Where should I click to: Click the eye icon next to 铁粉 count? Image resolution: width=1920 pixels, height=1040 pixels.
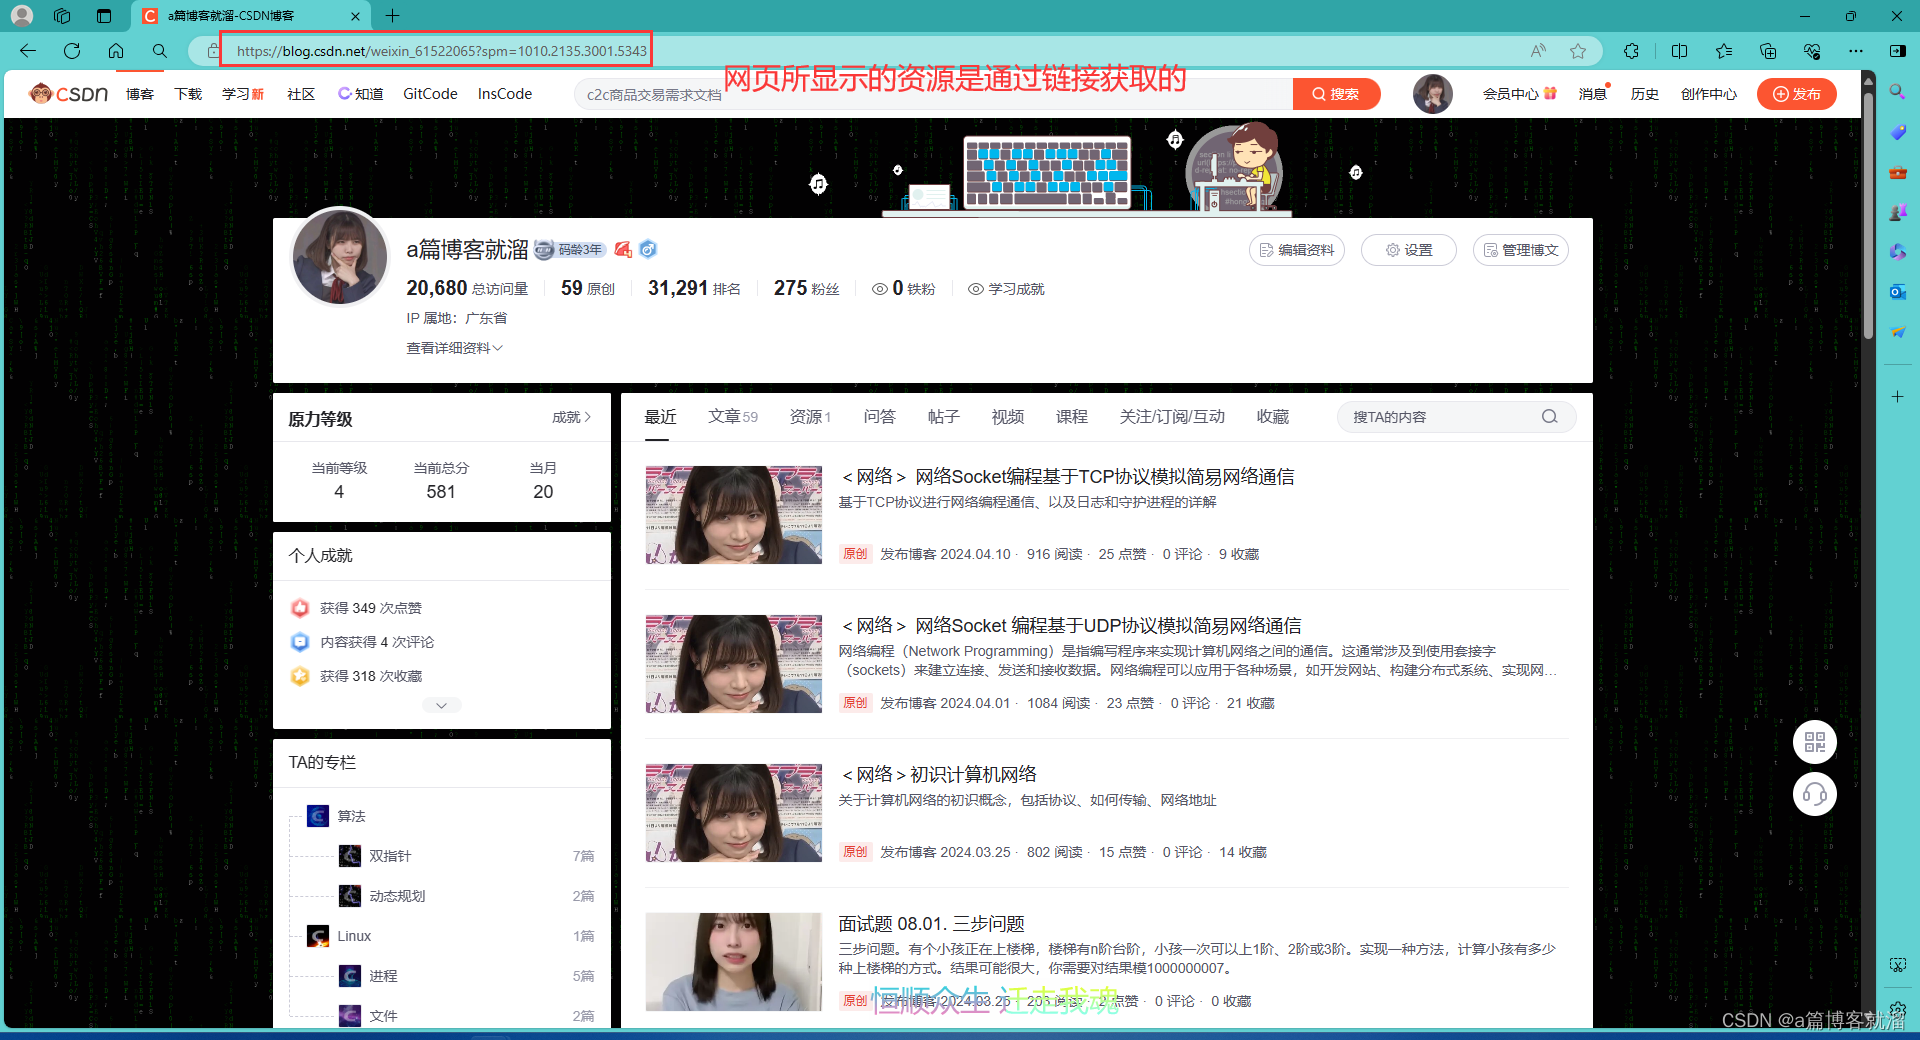click(880, 289)
